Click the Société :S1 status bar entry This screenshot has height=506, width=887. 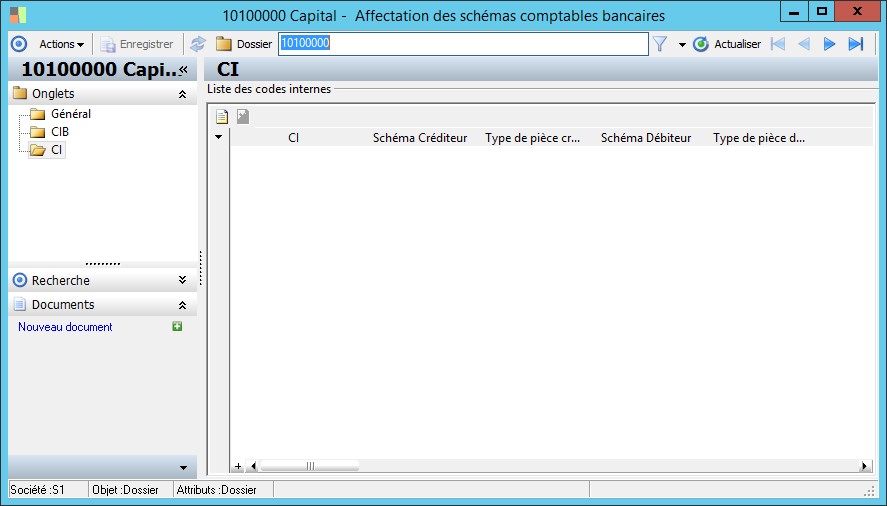click(37, 490)
